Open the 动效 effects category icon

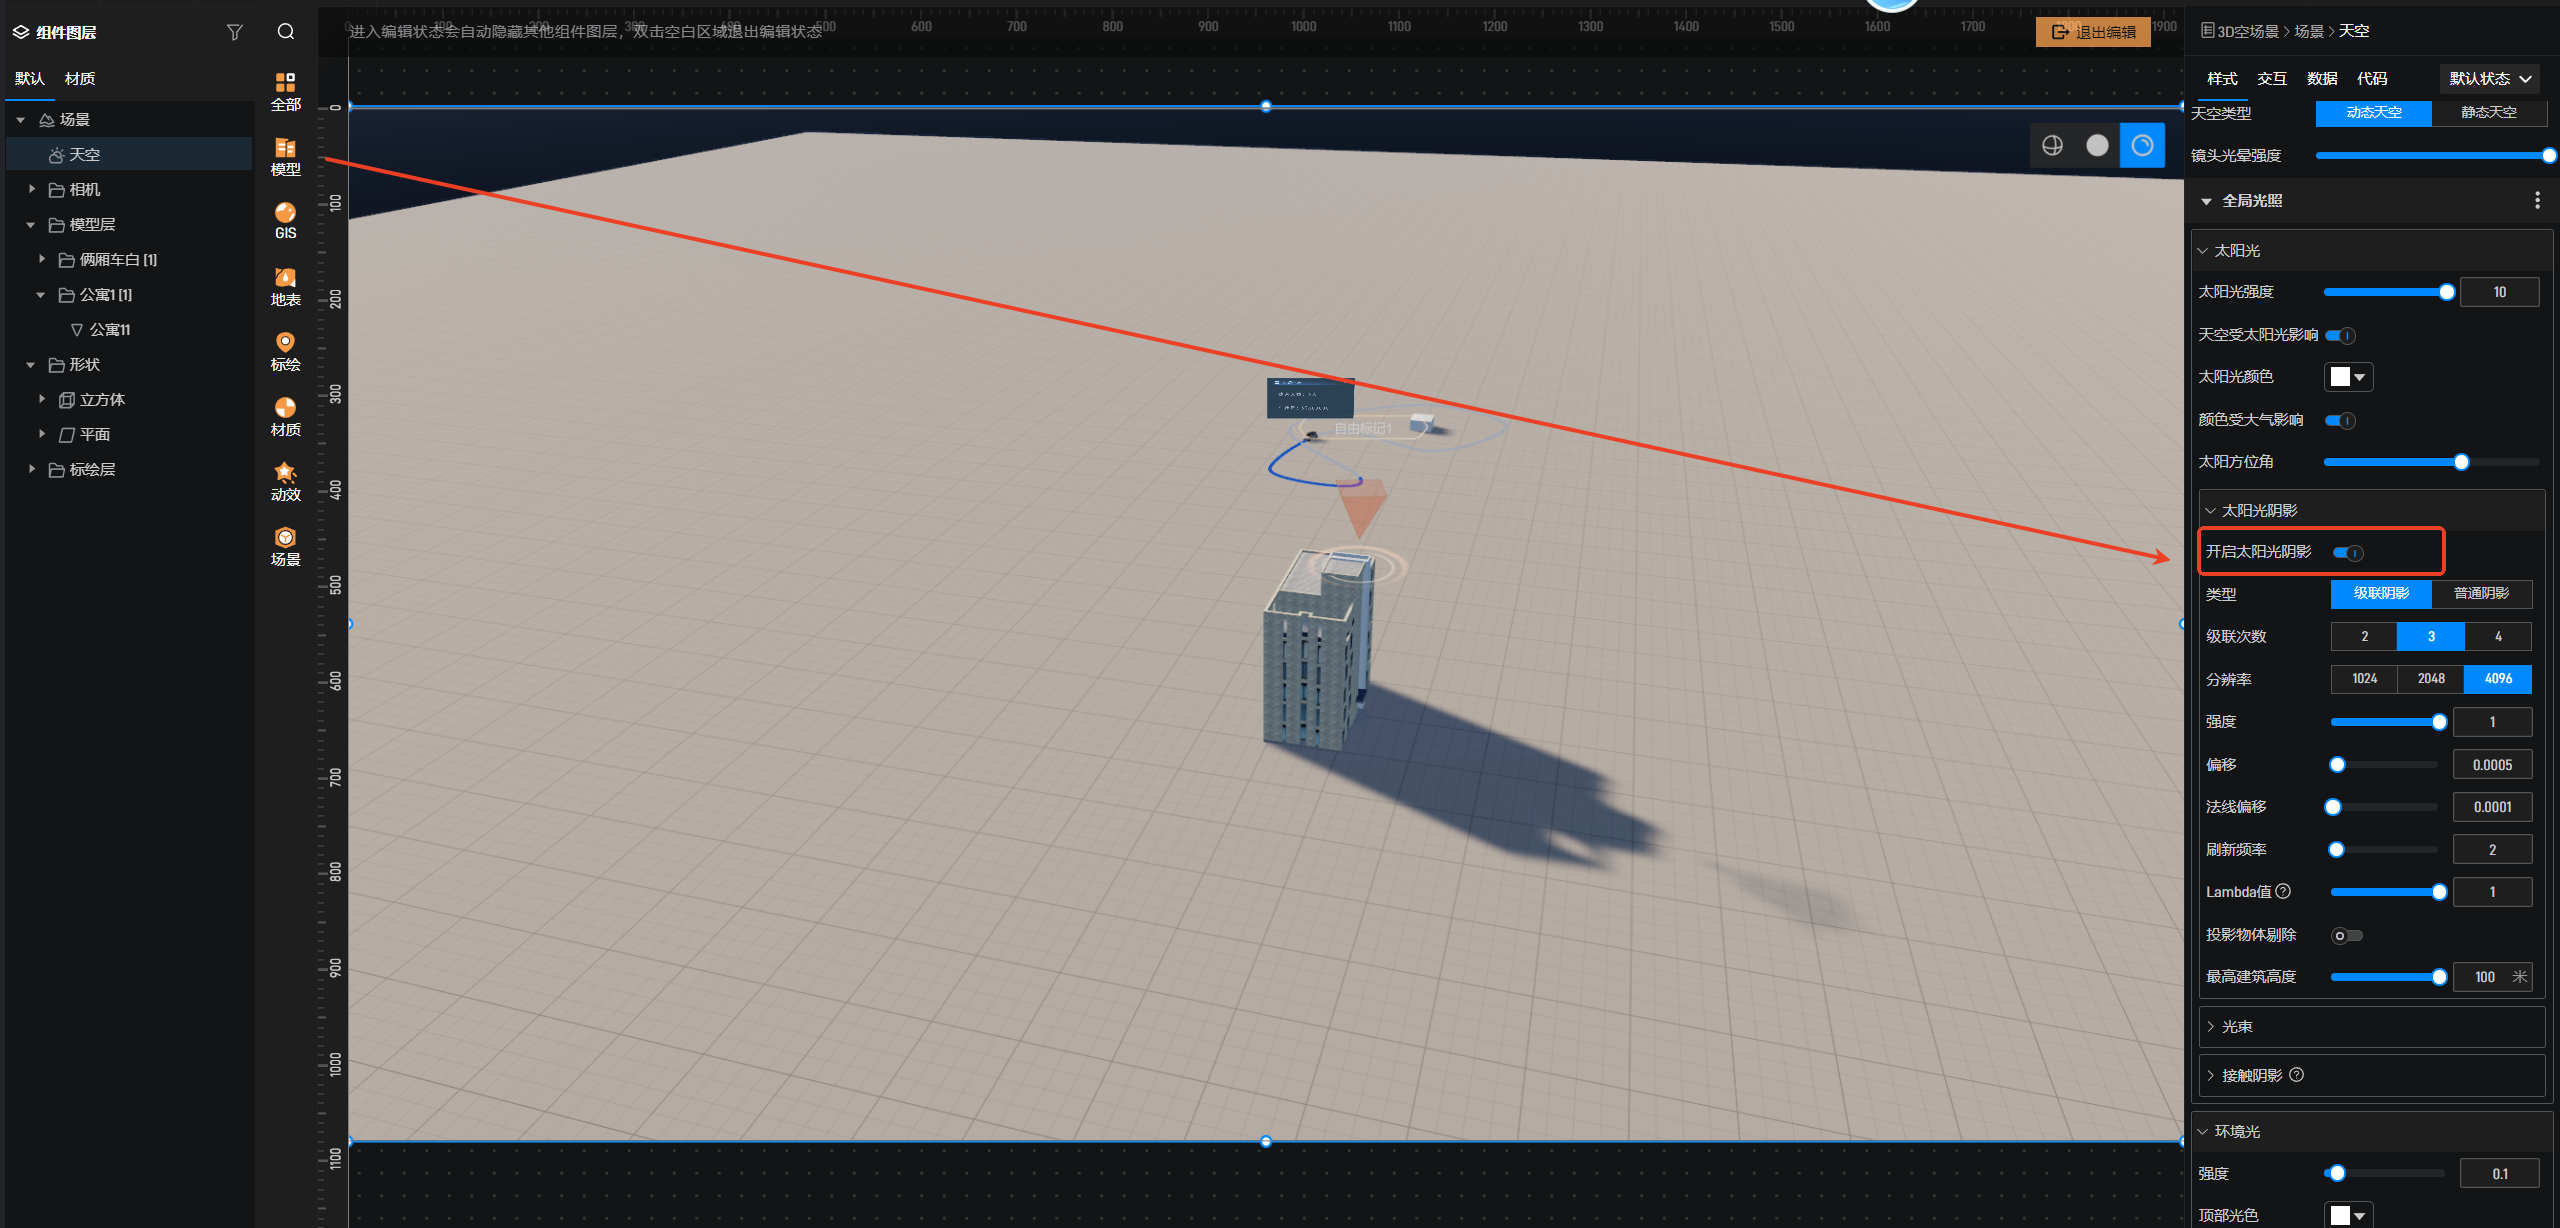tap(285, 482)
